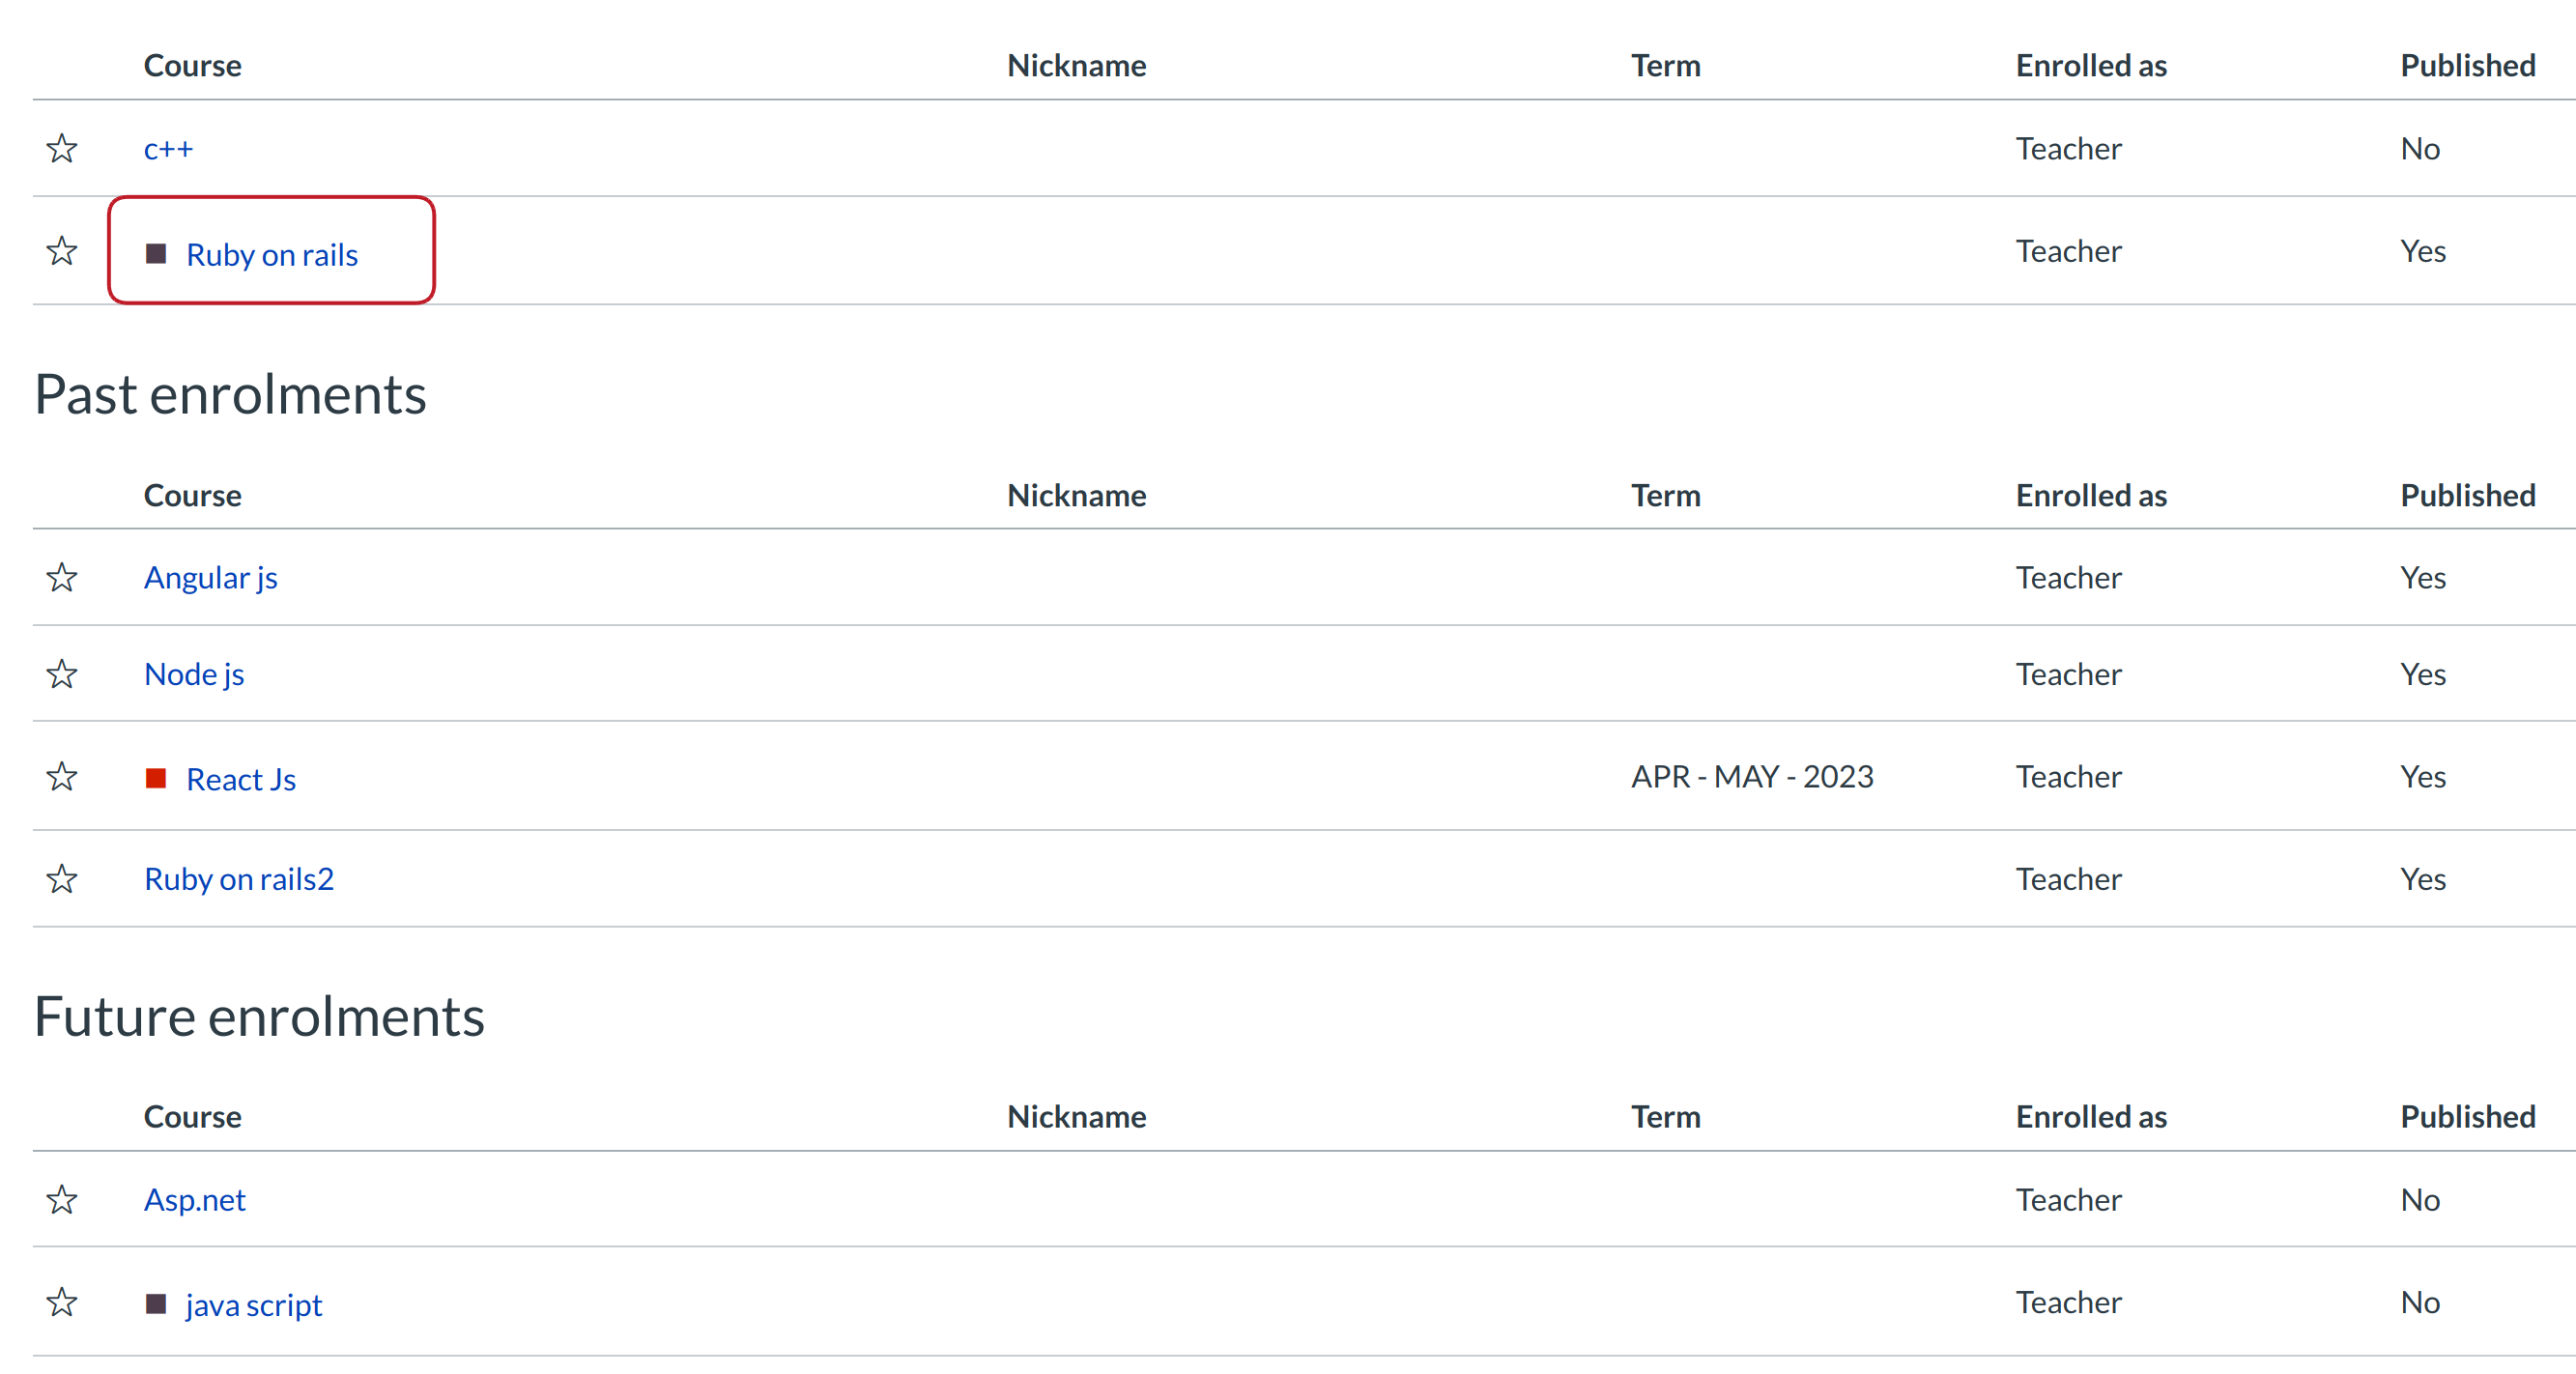The image size is (2576, 1374).
Task: Toggle the Asp.net favorite star
Action: point(62,1200)
